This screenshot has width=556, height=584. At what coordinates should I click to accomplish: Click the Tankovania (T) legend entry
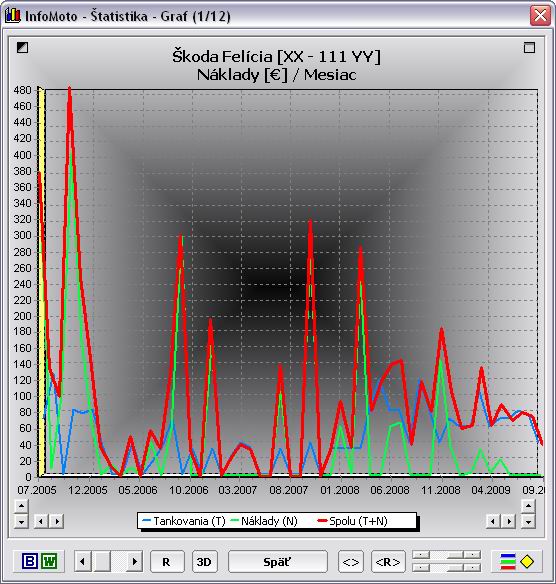click(x=184, y=521)
